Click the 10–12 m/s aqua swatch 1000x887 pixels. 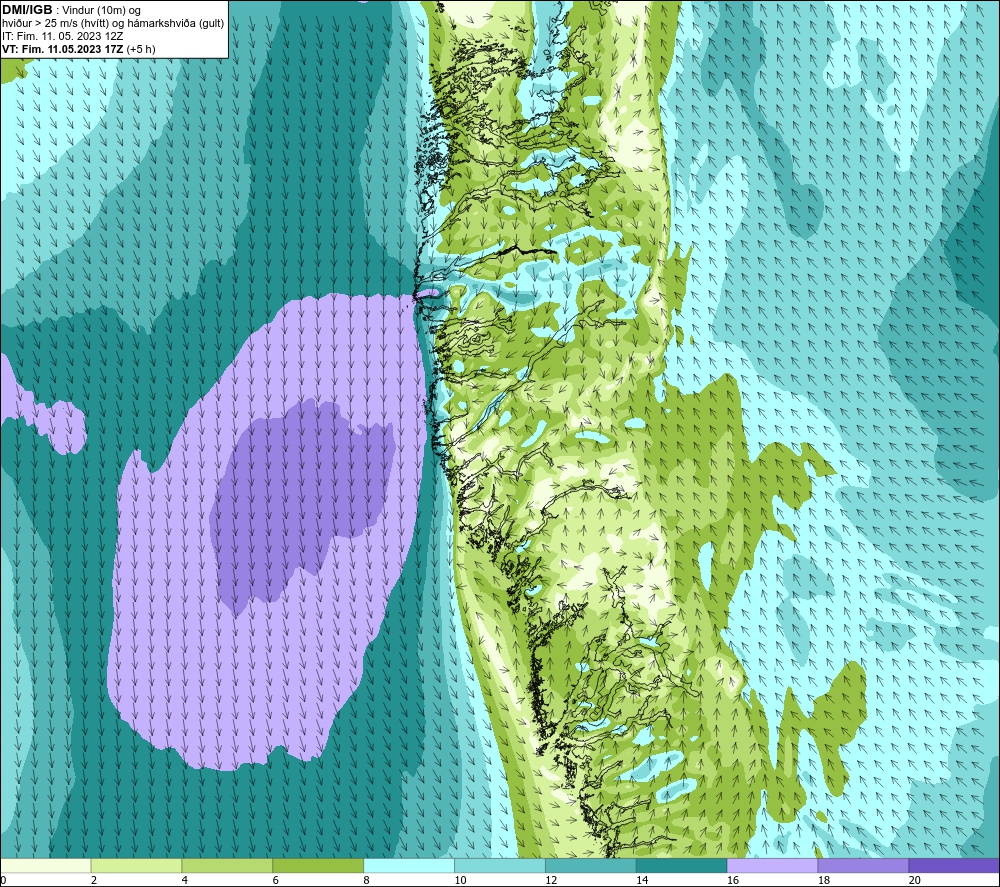500,865
